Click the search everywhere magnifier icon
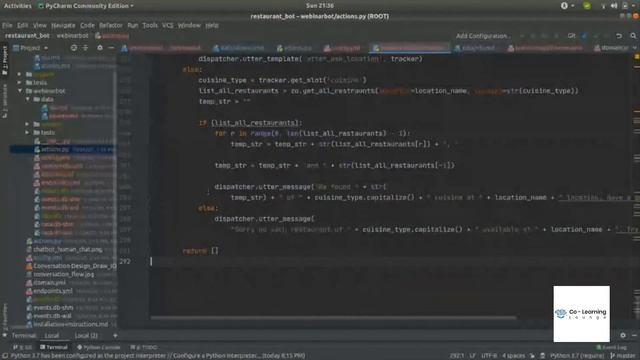The height and width of the screenshot is (360, 640). click(633, 36)
